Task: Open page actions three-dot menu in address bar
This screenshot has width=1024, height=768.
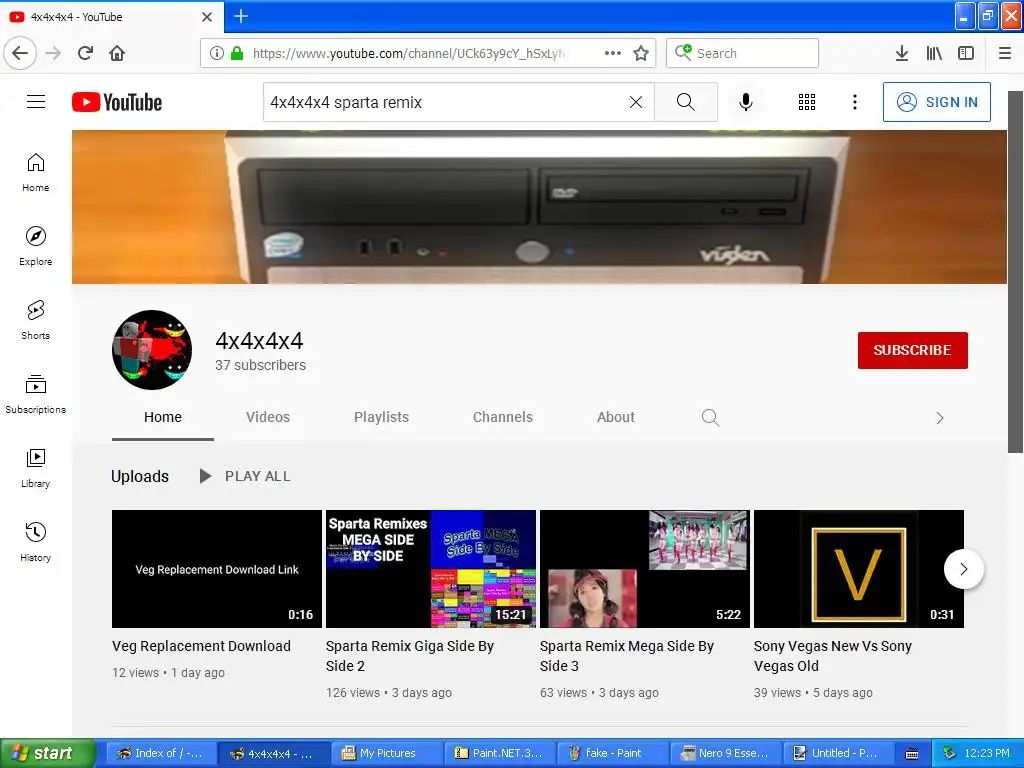Action: click(613, 53)
